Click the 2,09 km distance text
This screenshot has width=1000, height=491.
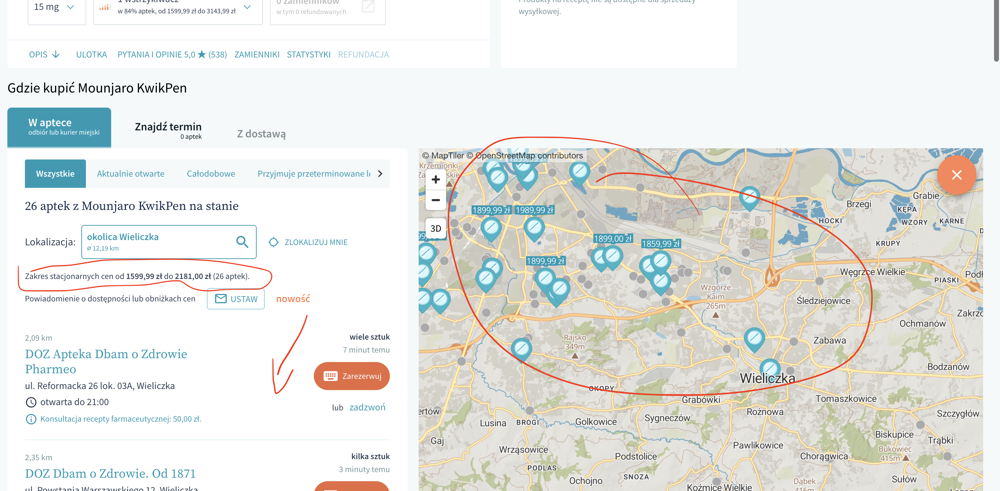pyautogui.click(x=38, y=337)
